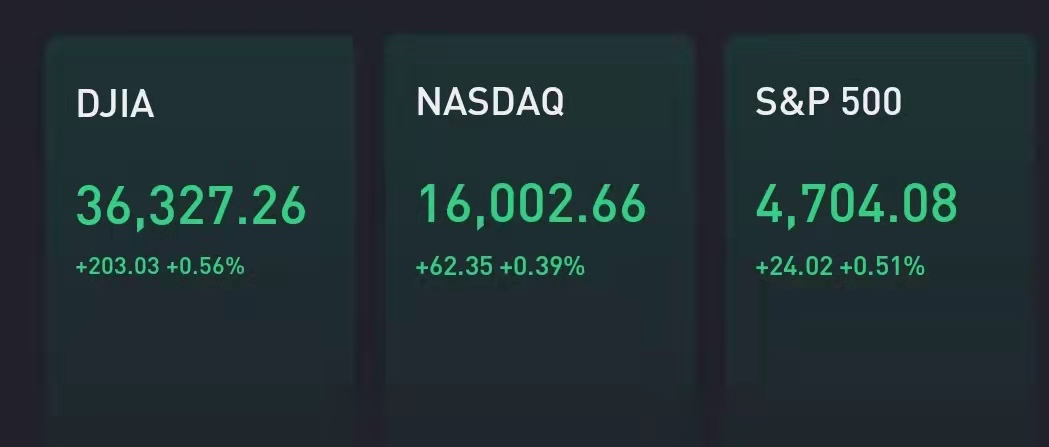This screenshot has width=1049, height=447.
Task: Open the DJIA index card title
Action: (116, 104)
